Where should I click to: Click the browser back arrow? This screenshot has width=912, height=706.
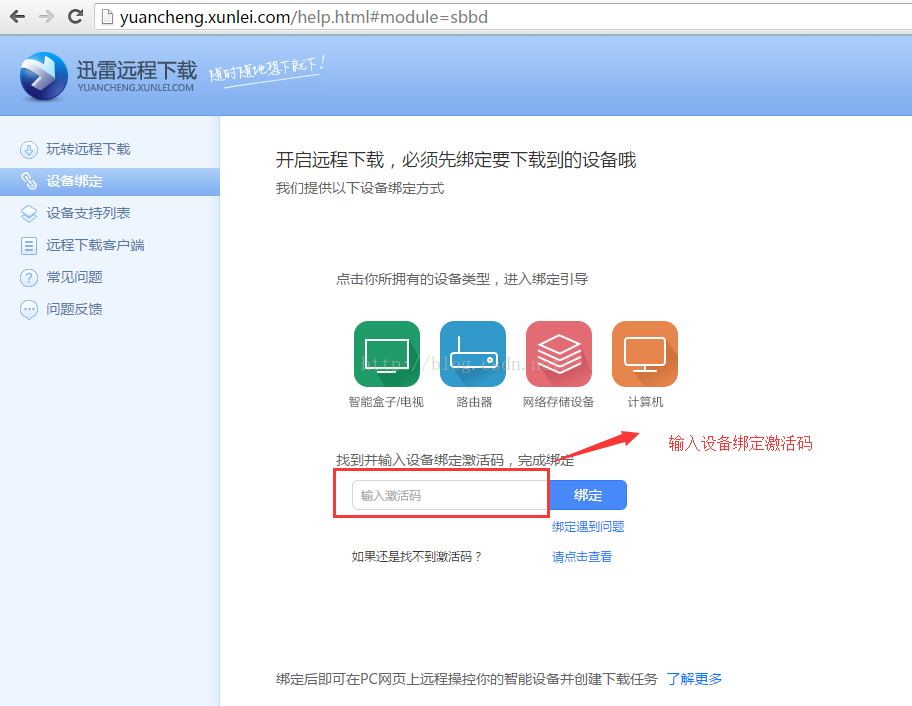pyautogui.click(x=17, y=16)
